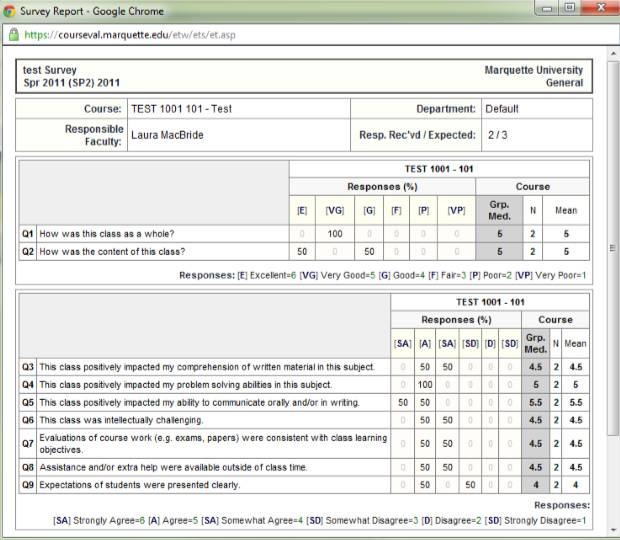620x540 pixels.
Task: Click 'Excellent=6' in first legend
Action: [273, 275]
